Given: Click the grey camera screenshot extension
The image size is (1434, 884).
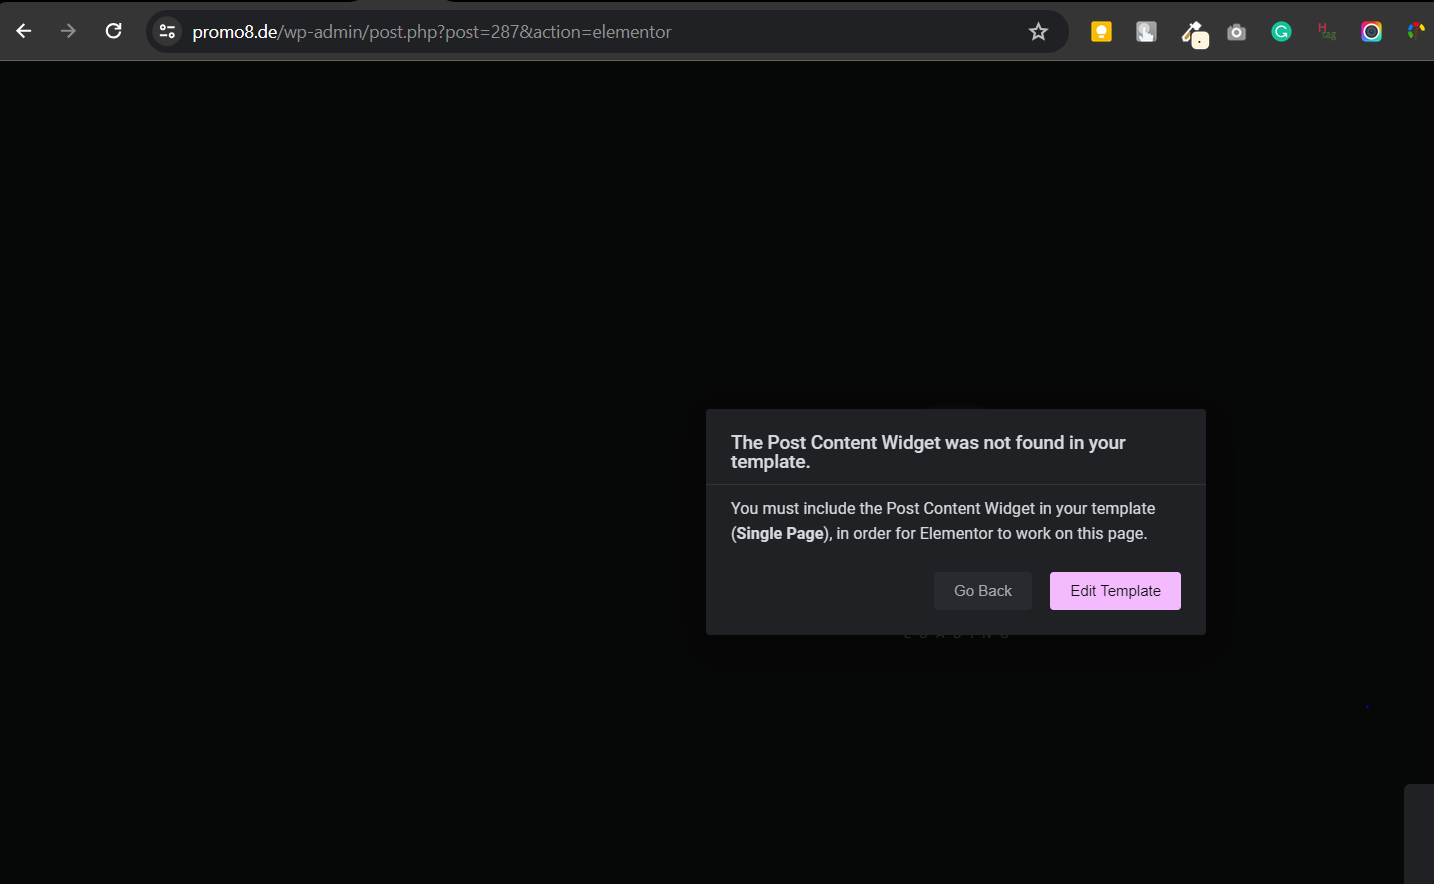Looking at the screenshot, I should [1237, 32].
